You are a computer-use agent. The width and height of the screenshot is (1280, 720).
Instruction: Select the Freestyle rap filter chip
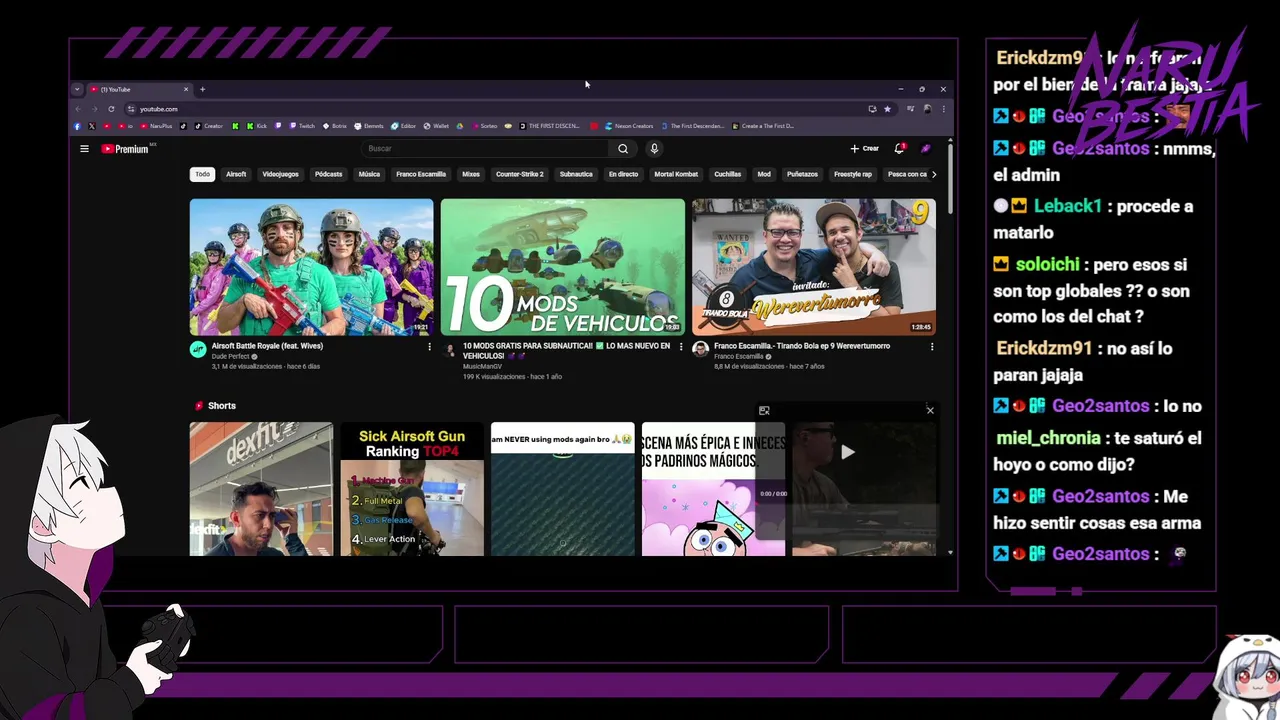(x=853, y=174)
